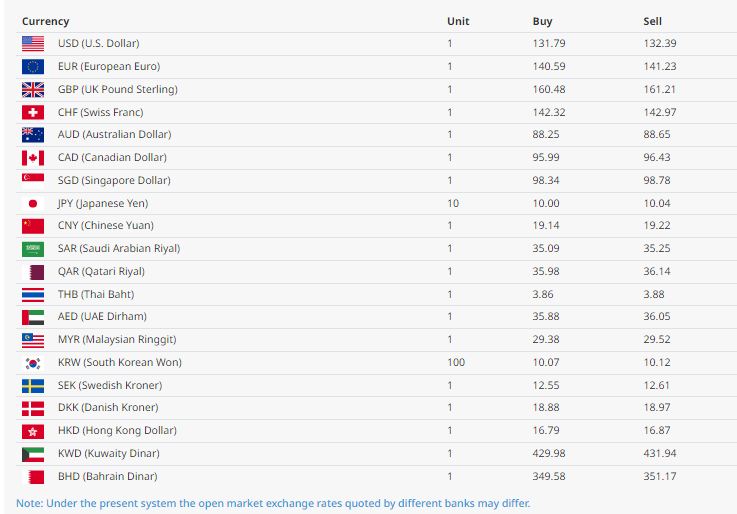Click the European Euro flag icon
The width and height of the screenshot is (737, 514).
click(x=33, y=66)
